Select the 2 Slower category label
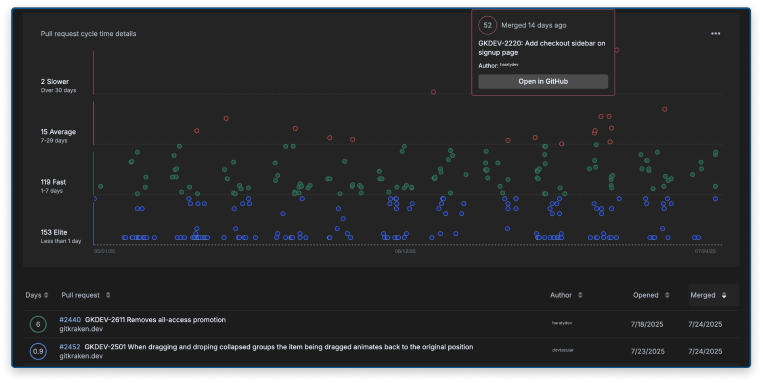 pyautogui.click(x=55, y=82)
